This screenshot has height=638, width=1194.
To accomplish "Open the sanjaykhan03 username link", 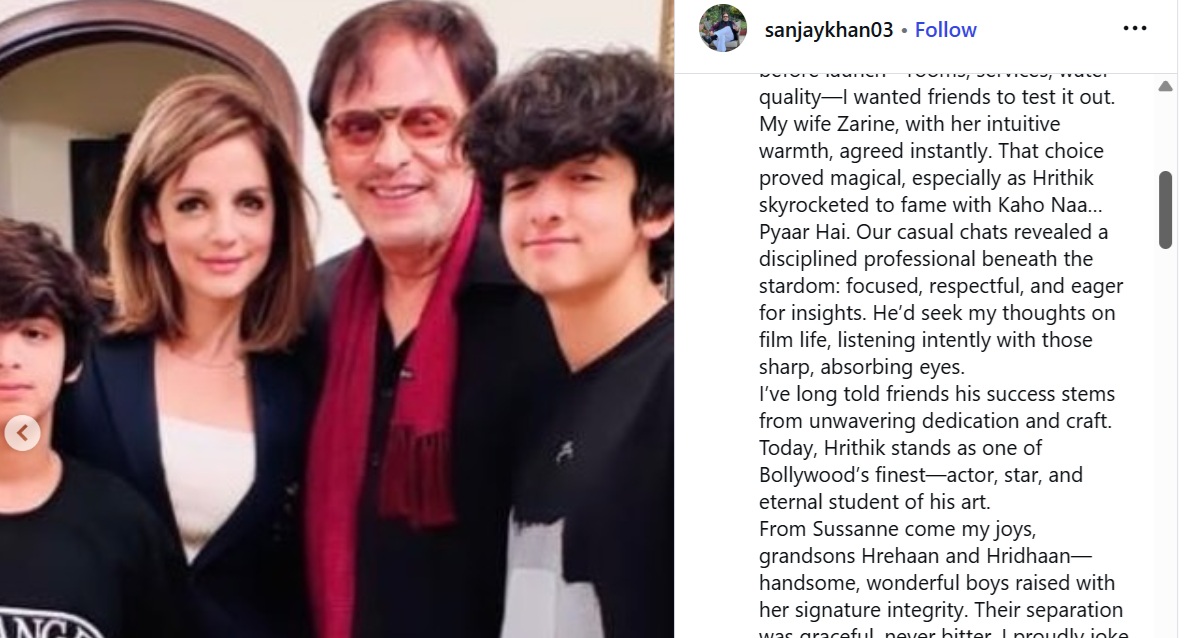I will (828, 30).
